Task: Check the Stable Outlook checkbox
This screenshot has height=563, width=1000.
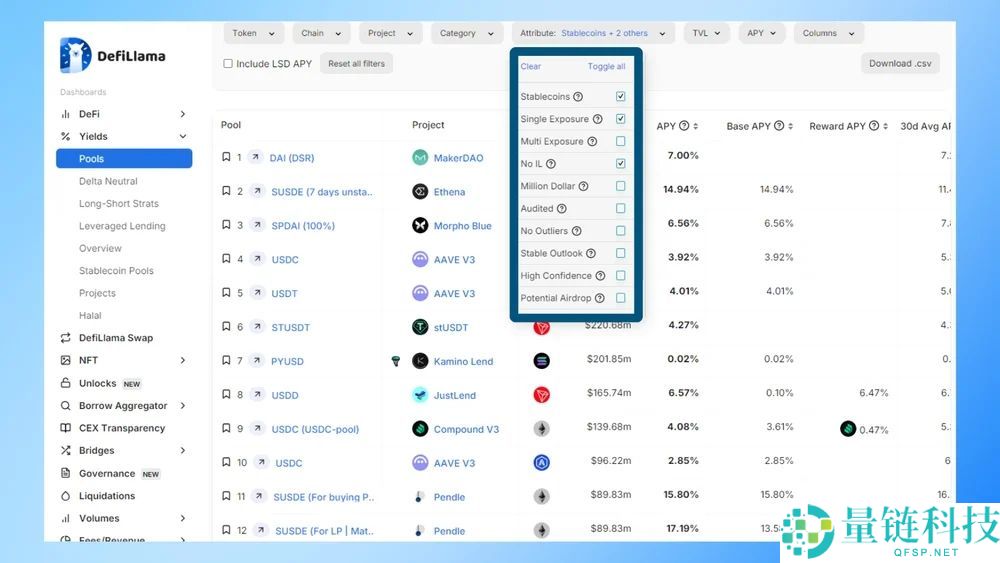Action: [x=621, y=252]
